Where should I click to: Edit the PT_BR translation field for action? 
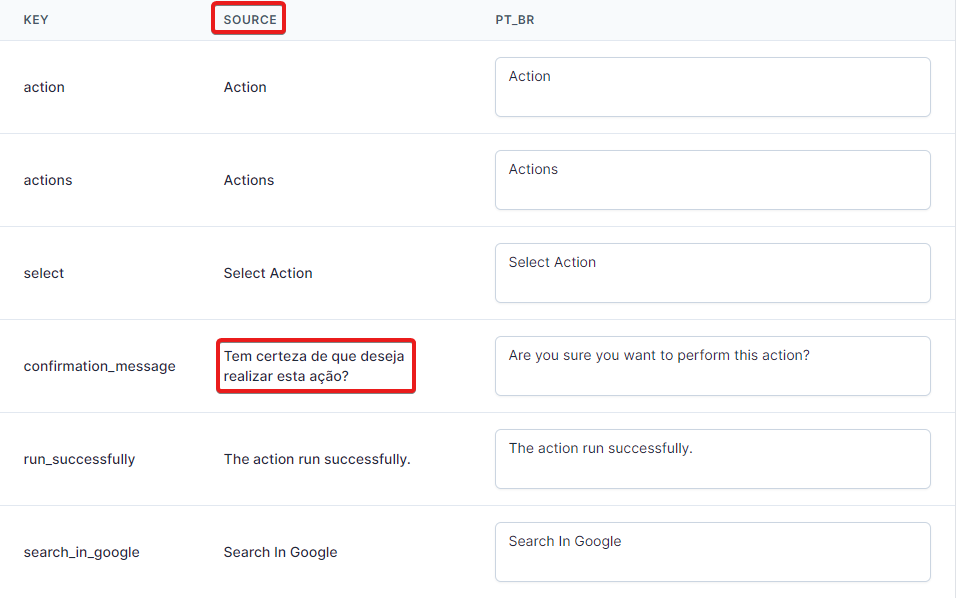[x=712, y=87]
